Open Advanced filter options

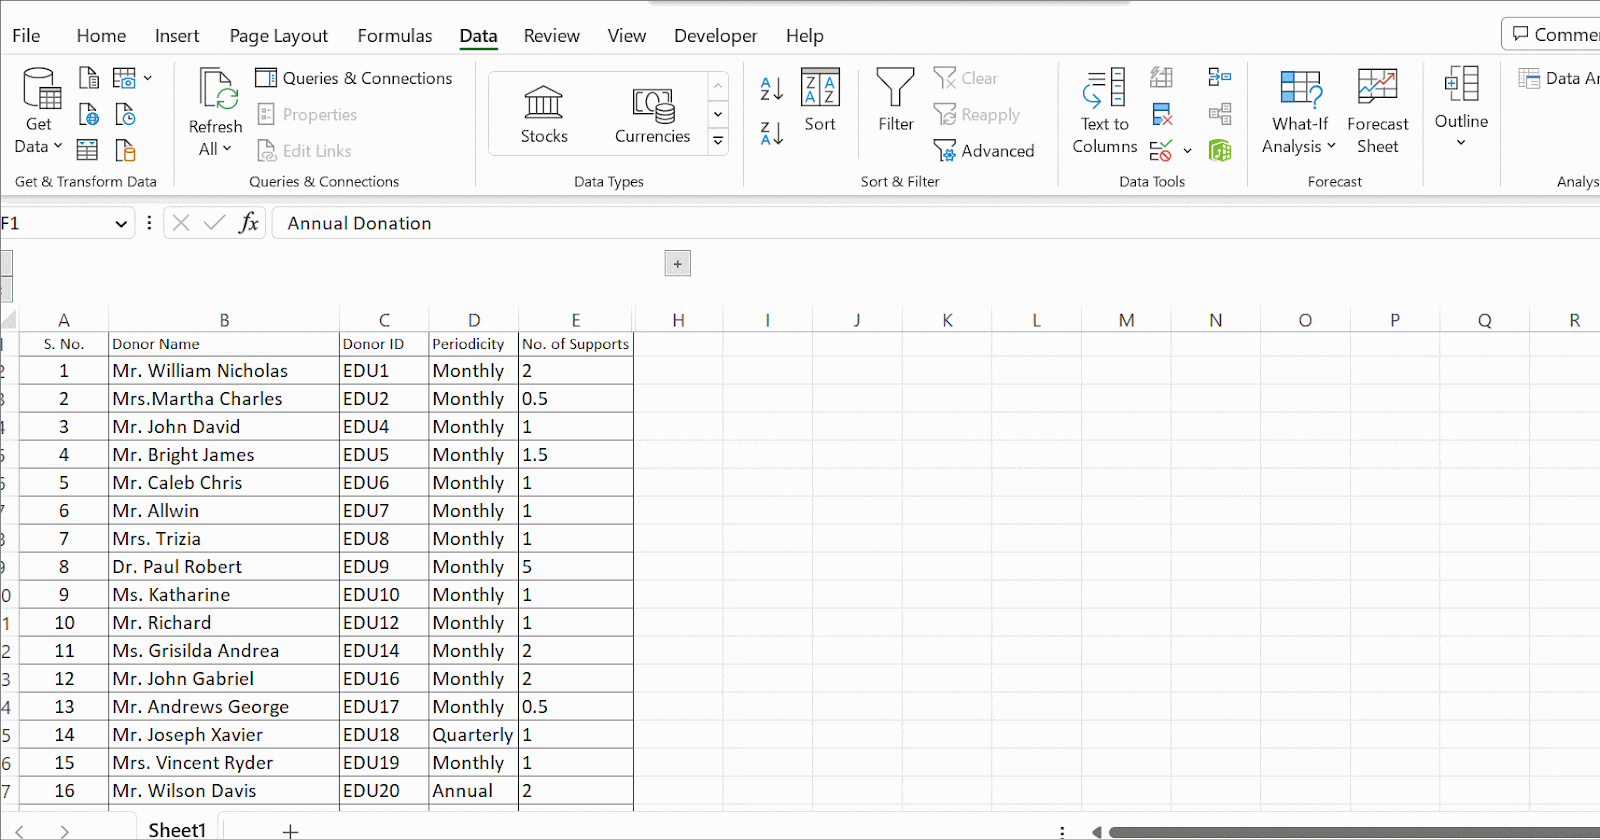tap(984, 151)
